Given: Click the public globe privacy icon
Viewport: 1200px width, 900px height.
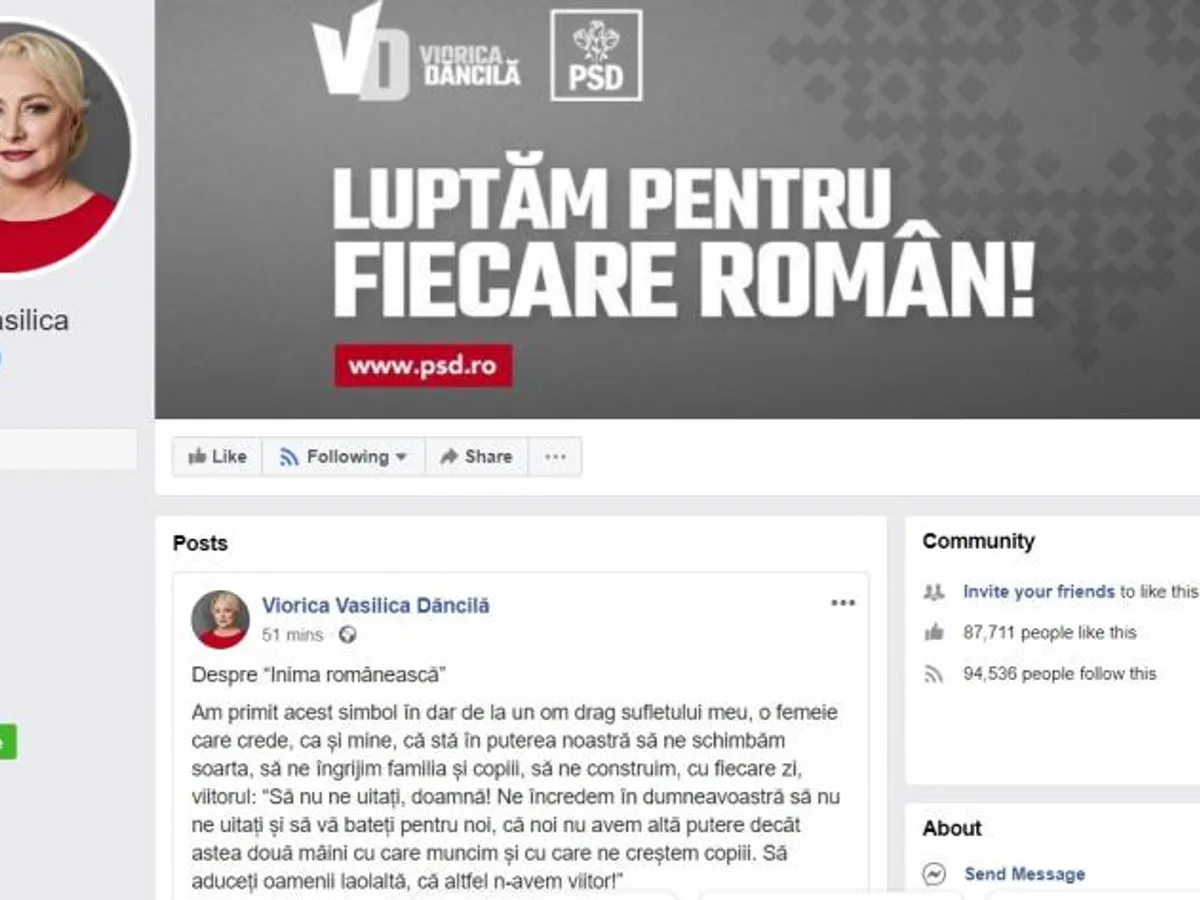Looking at the screenshot, I should (347, 635).
